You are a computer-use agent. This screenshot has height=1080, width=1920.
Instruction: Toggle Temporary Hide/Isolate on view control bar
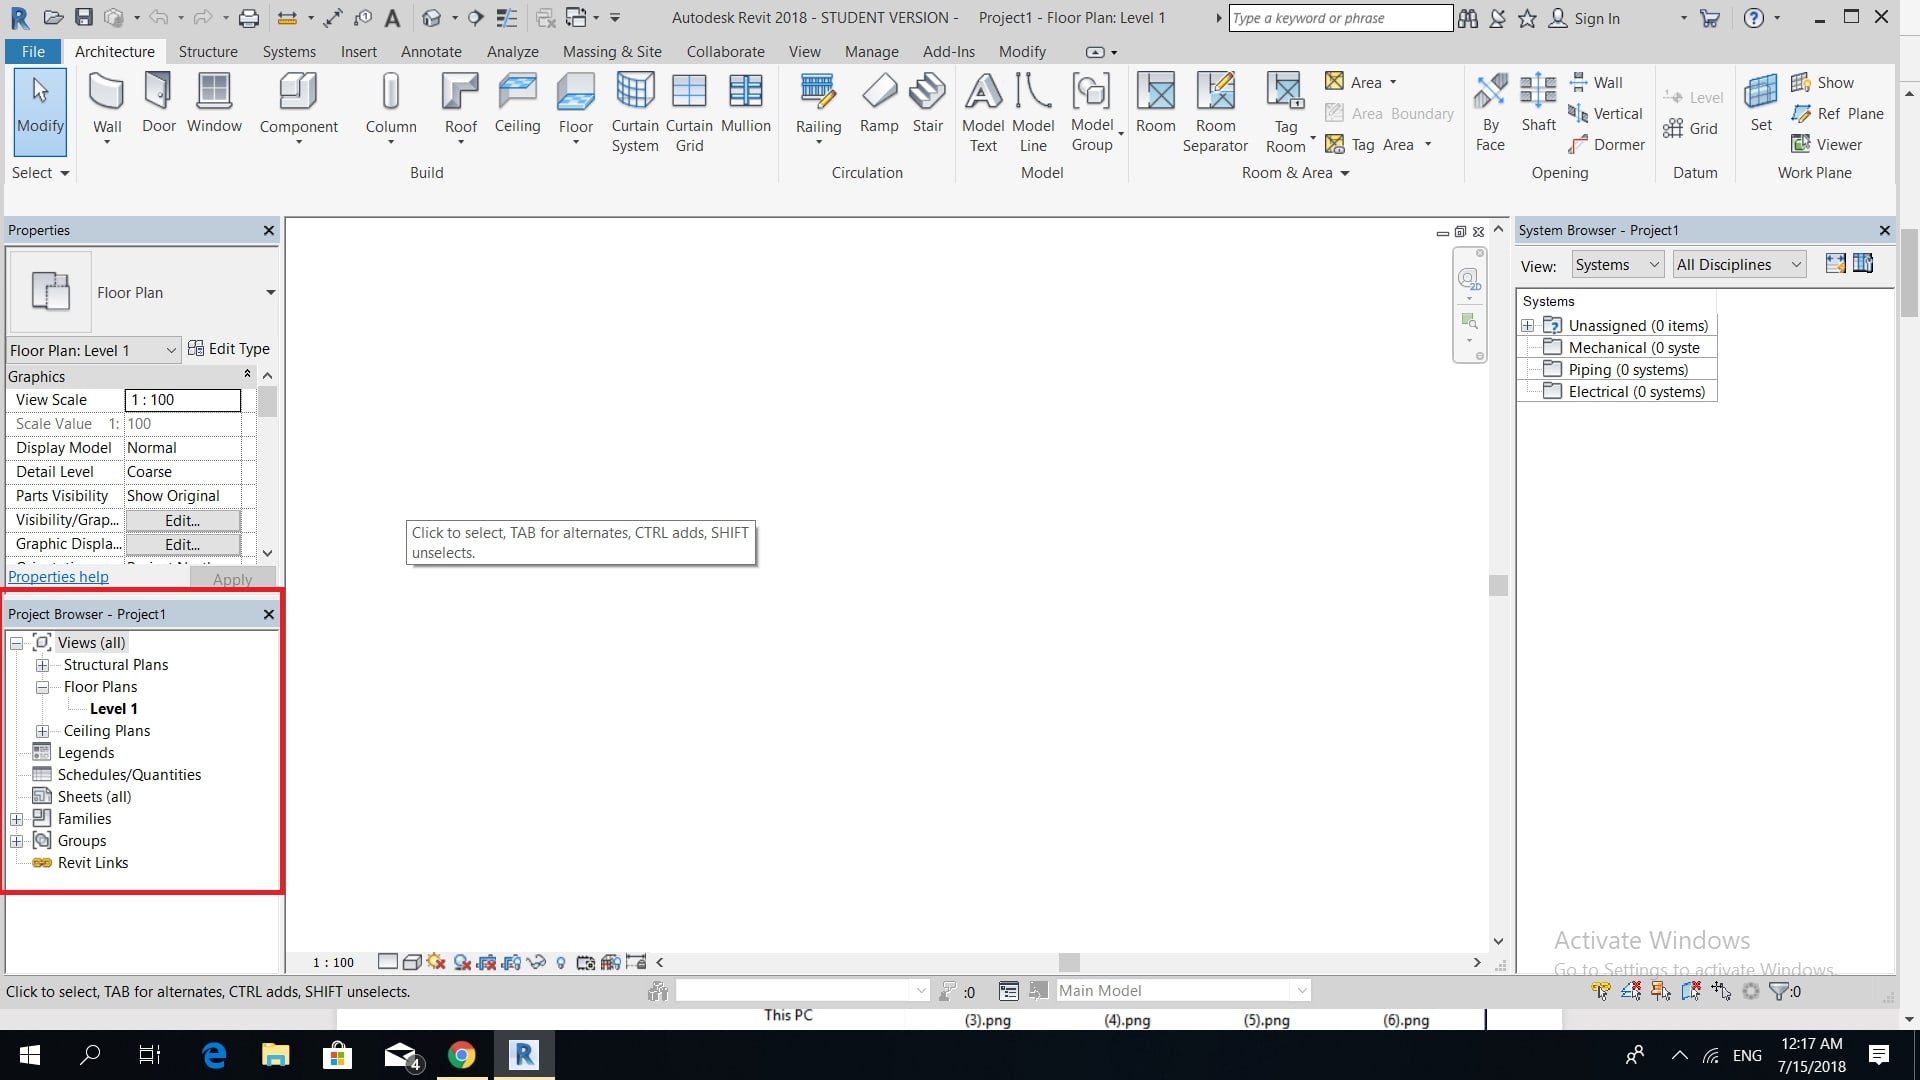pyautogui.click(x=536, y=962)
